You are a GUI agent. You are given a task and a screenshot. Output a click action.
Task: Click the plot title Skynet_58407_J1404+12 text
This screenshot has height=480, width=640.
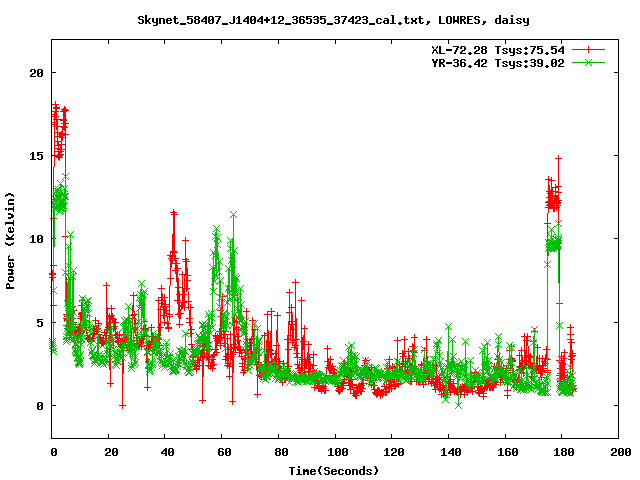(x=333, y=20)
